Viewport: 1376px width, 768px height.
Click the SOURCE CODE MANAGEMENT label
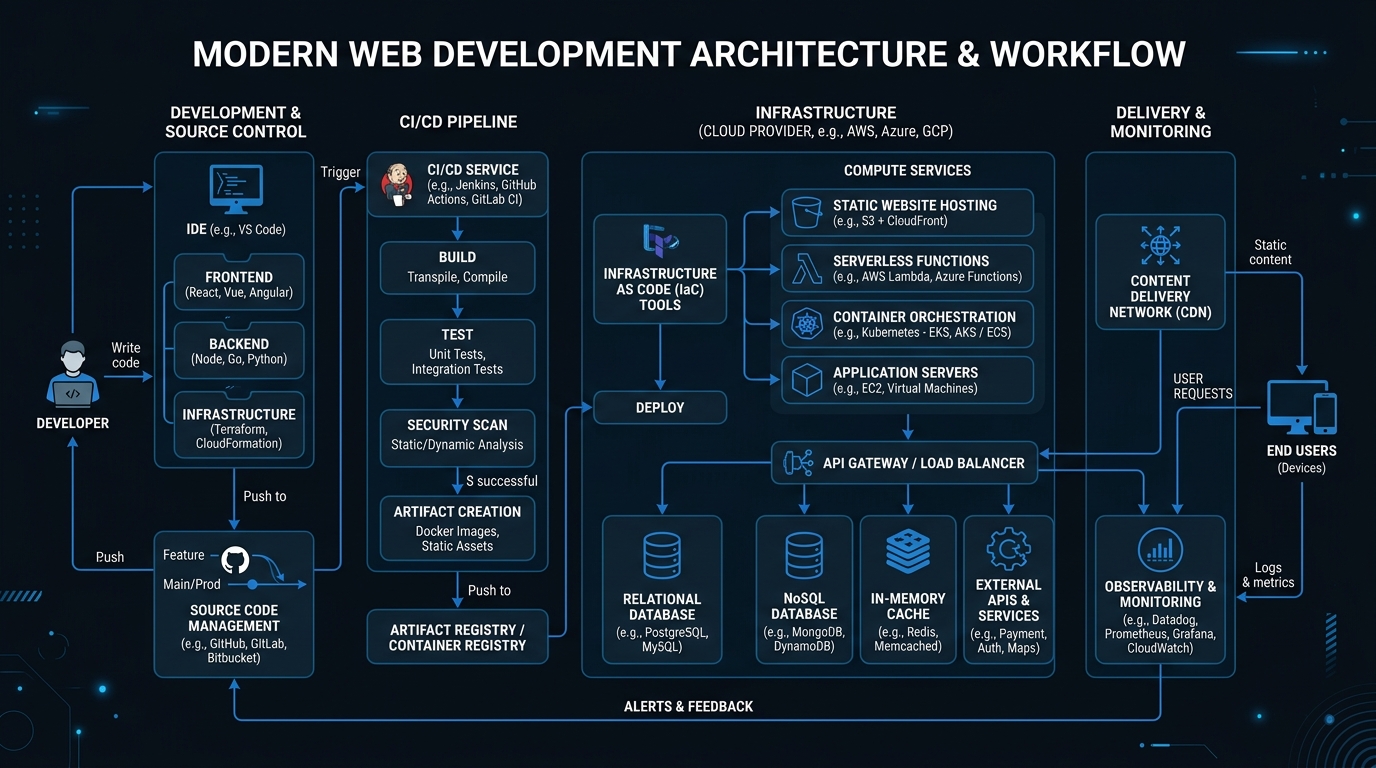pos(234,618)
